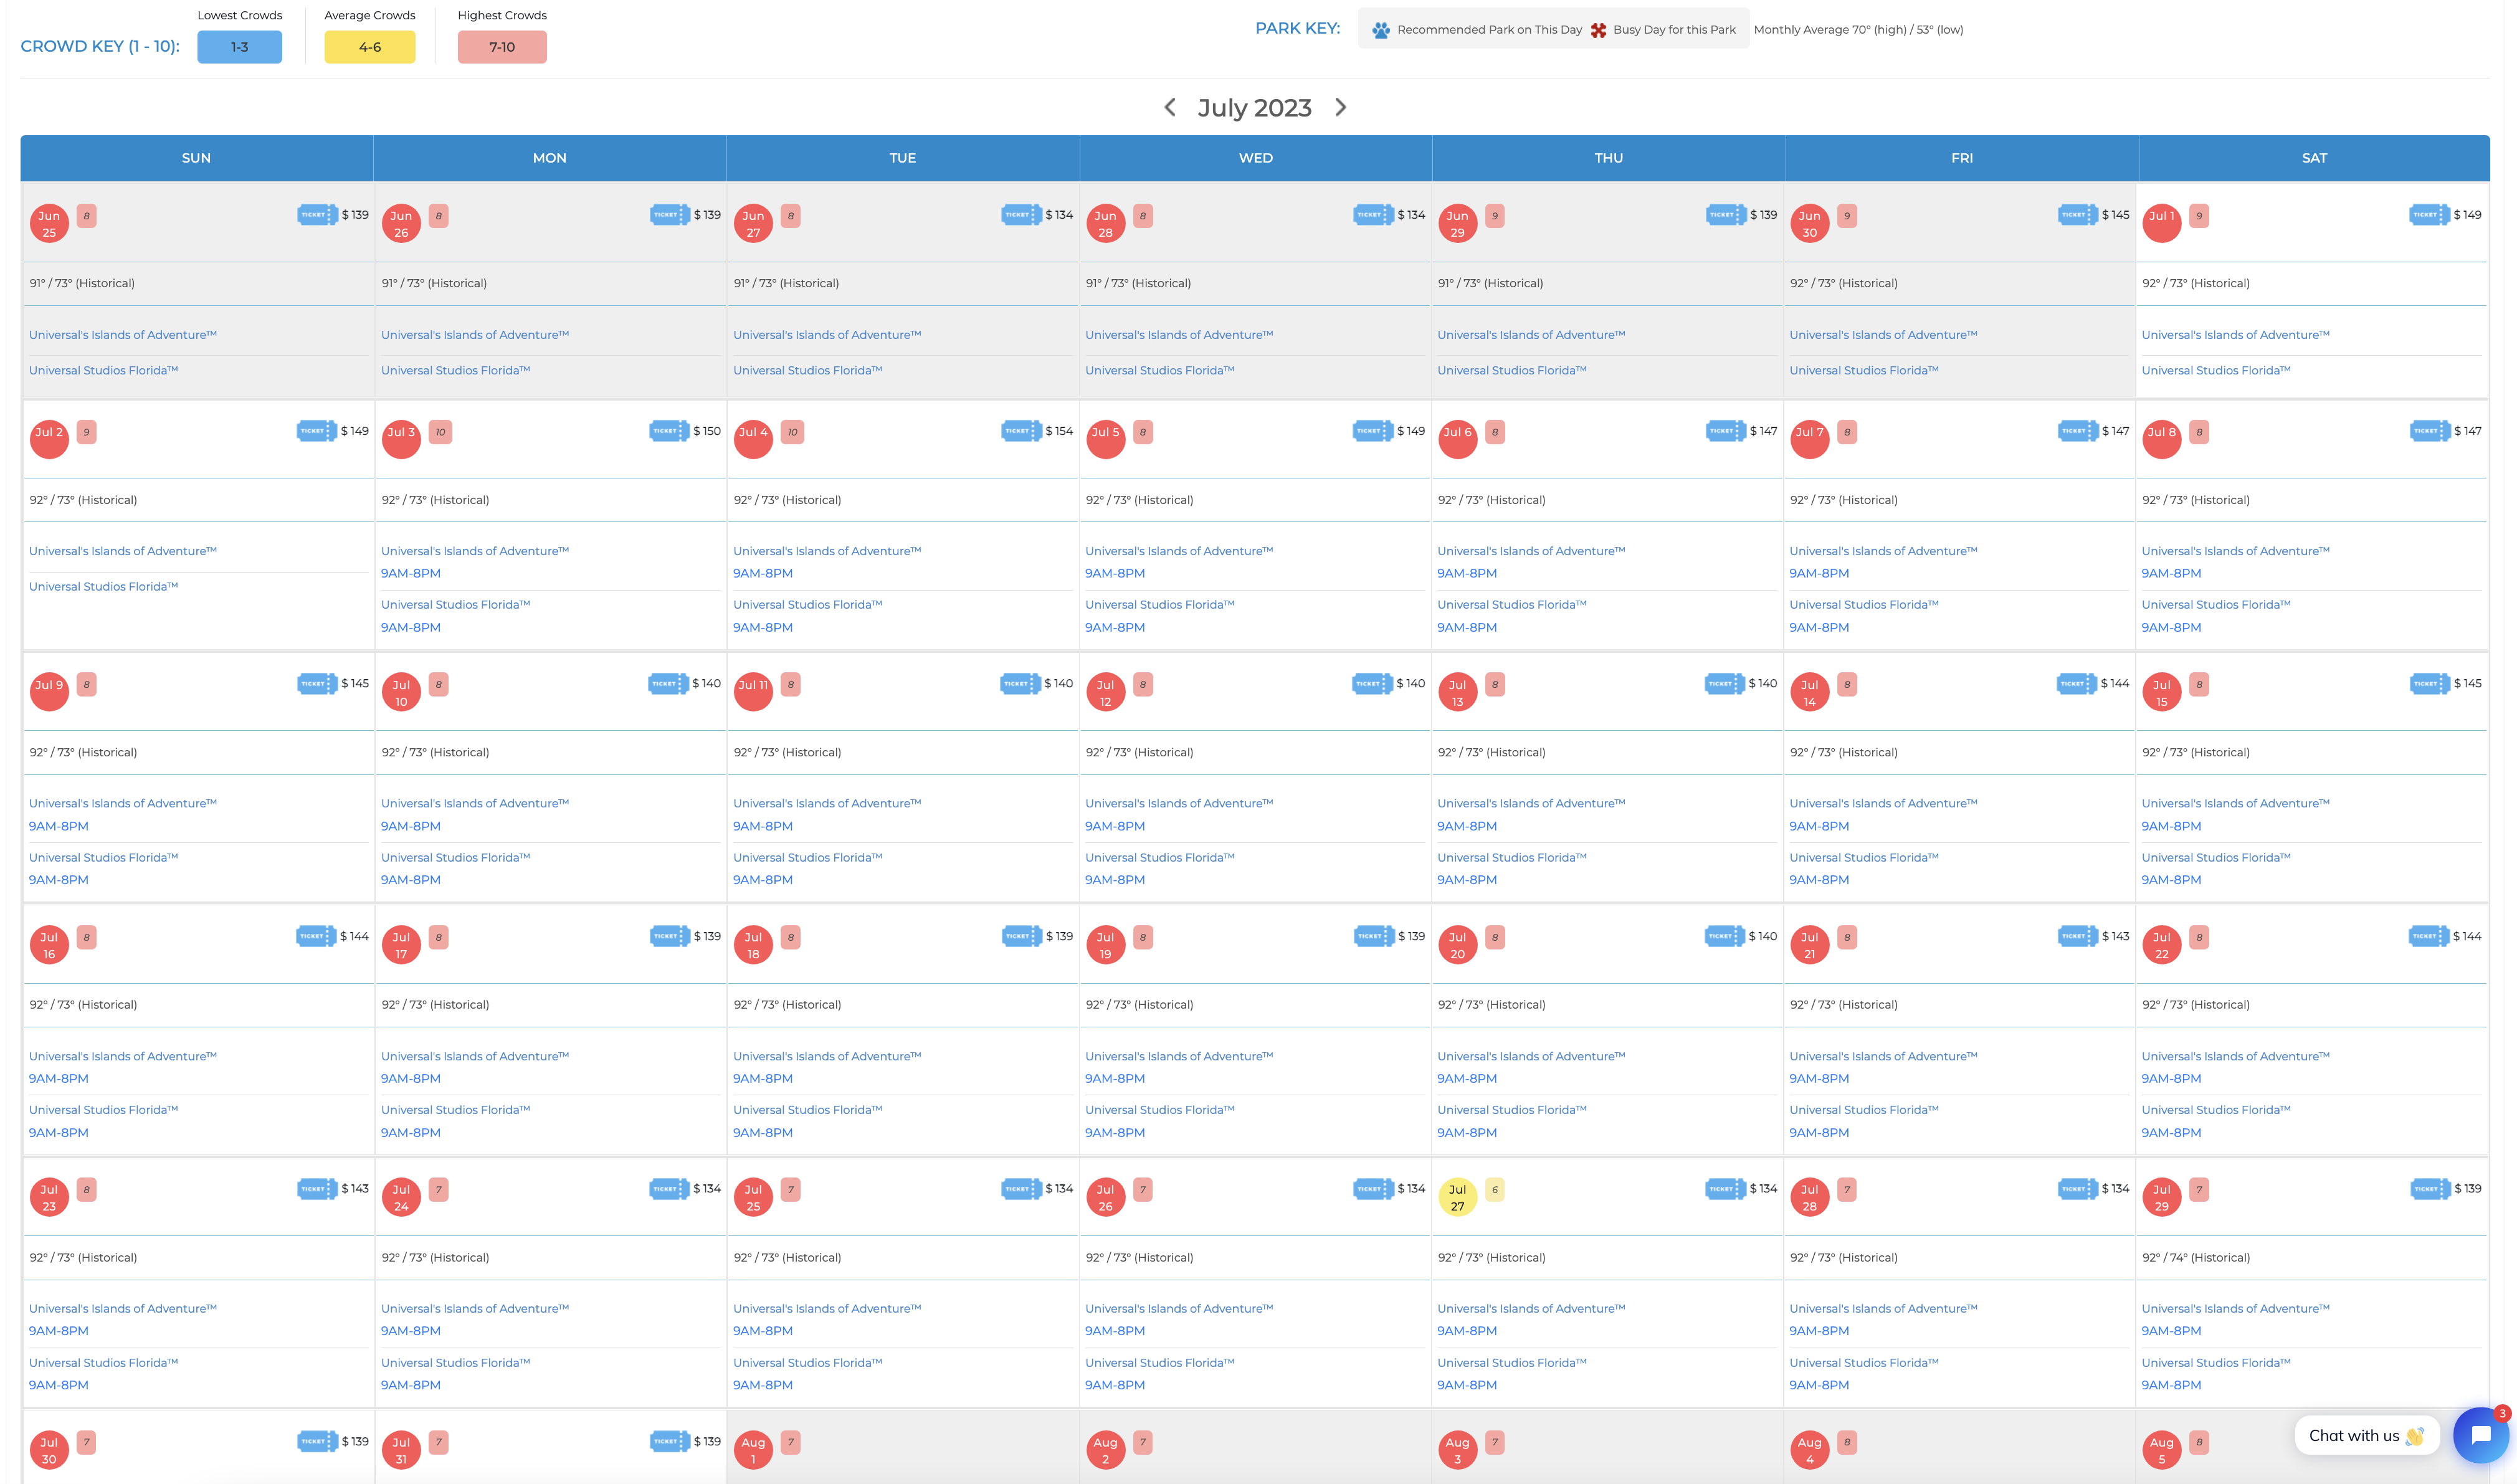
Task: Click the ticket icon for Jul 9
Action: tap(317, 684)
